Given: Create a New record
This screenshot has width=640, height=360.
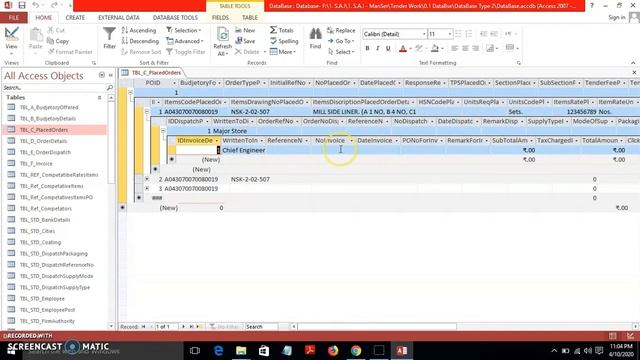Looking at the screenshot, I should coord(245,30).
